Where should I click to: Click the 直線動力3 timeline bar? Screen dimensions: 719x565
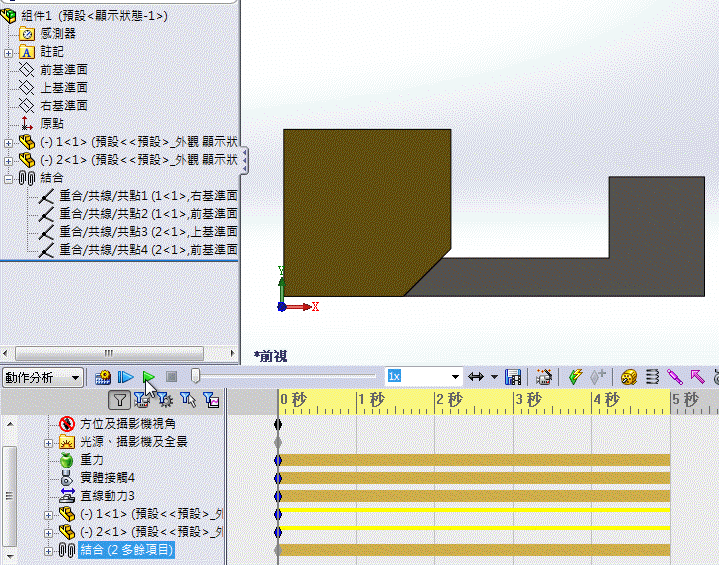[x=475, y=496]
